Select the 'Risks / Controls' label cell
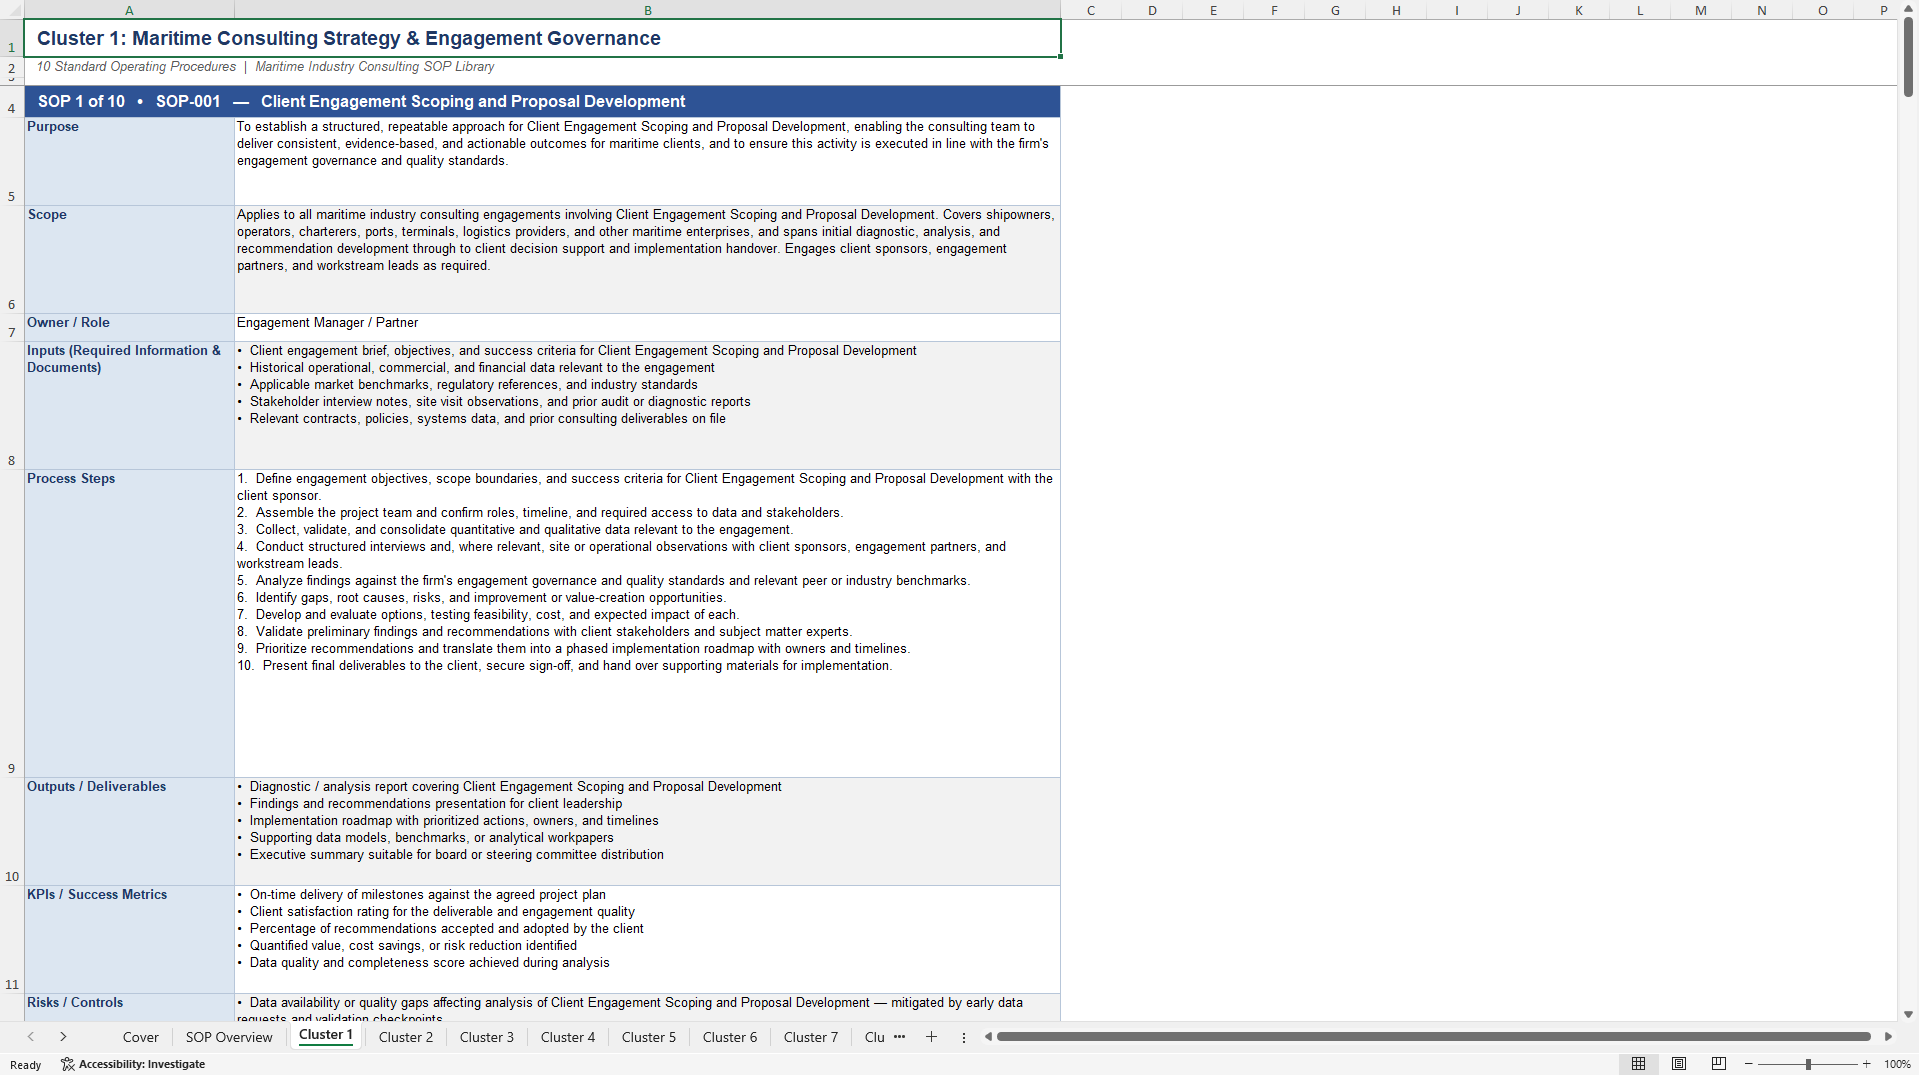The width and height of the screenshot is (1919, 1075). (129, 1008)
